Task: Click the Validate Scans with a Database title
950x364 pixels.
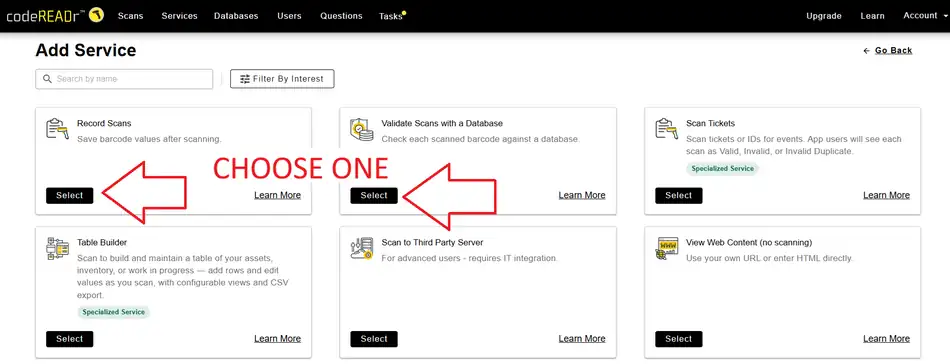Action: [x=442, y=124]
